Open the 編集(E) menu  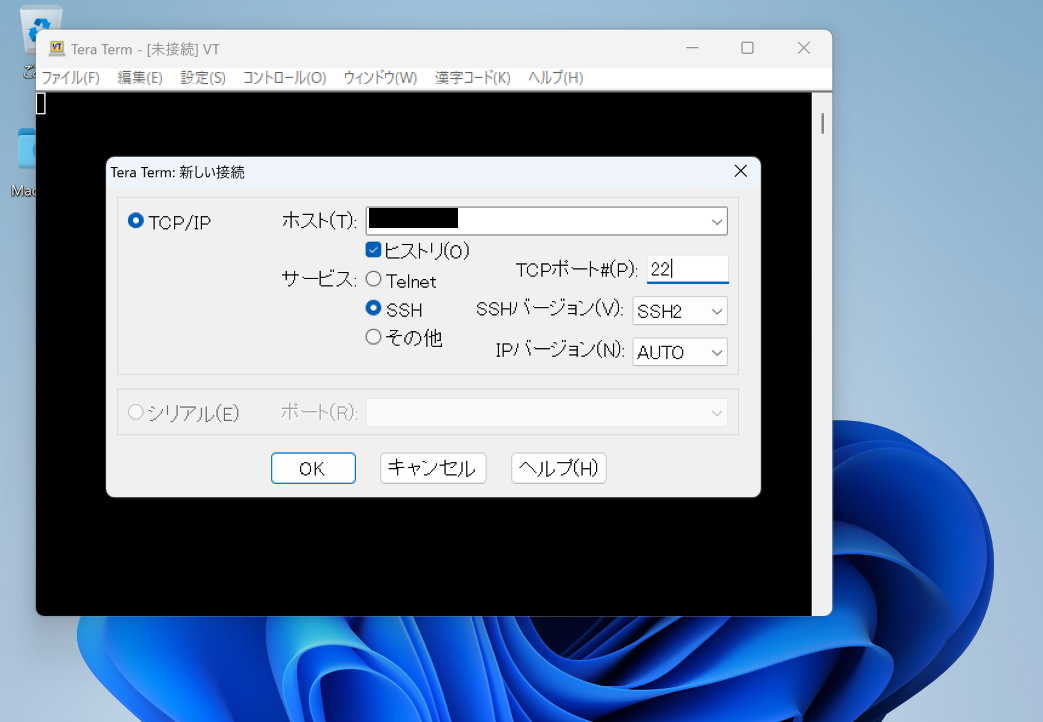[140, 78]
